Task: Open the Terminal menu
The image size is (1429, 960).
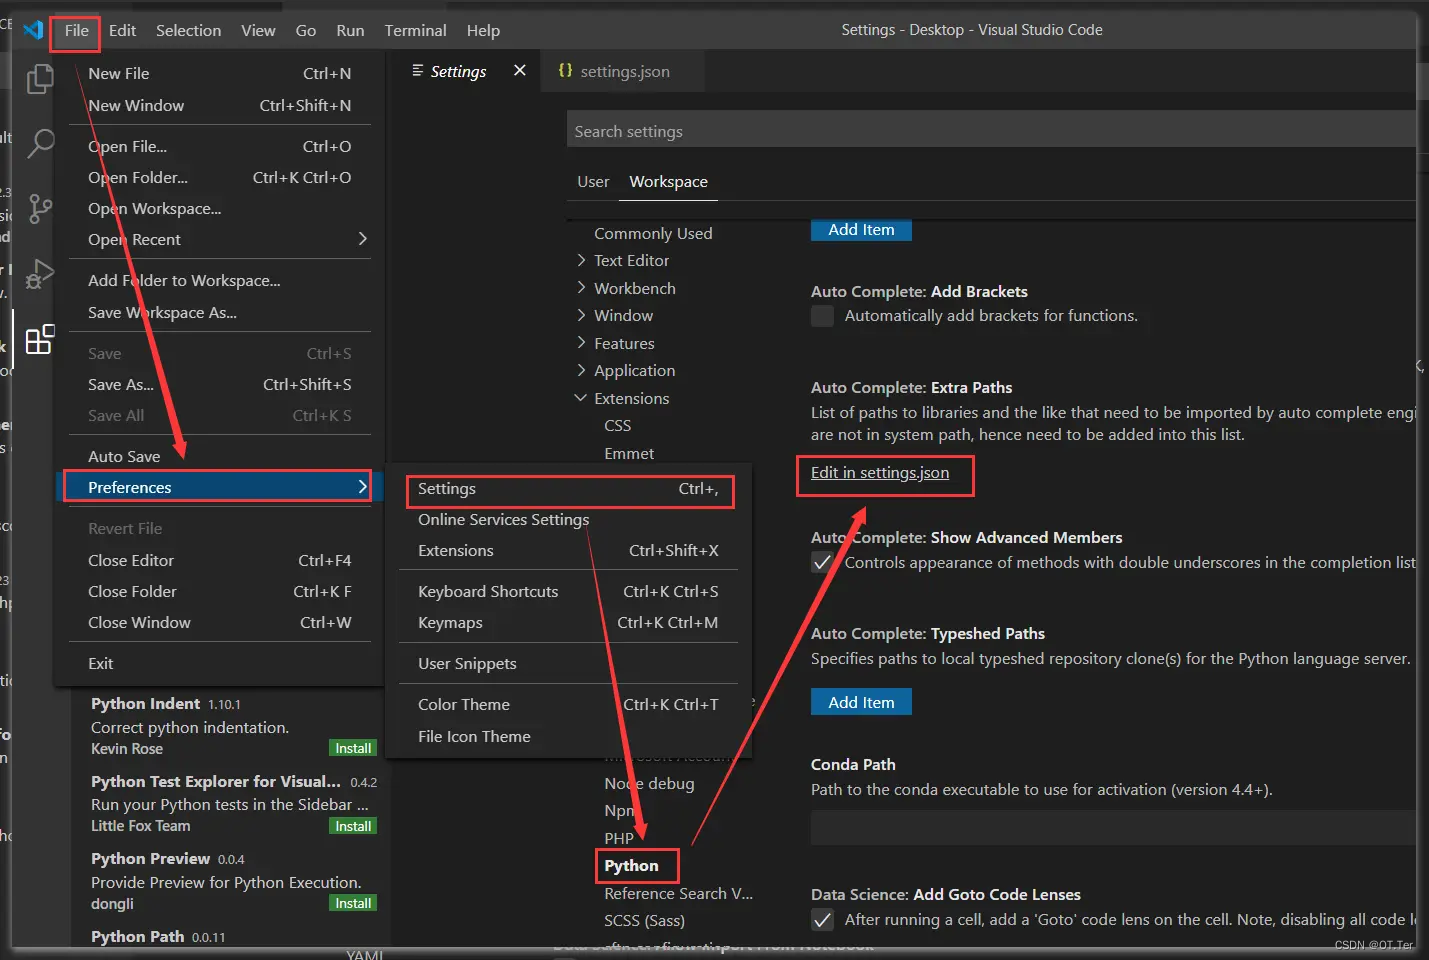Action: [x=415, y=30]
